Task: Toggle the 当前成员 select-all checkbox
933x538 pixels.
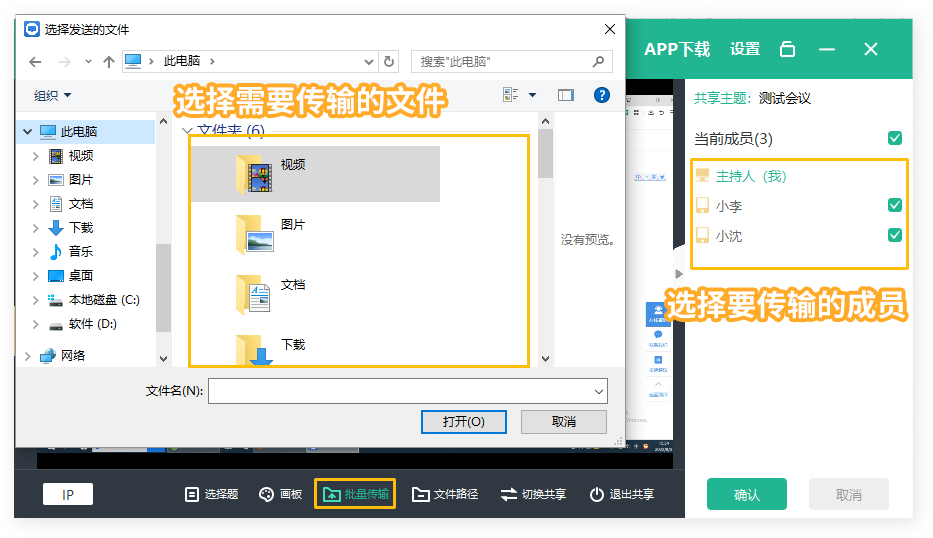Action: point(895,138)
